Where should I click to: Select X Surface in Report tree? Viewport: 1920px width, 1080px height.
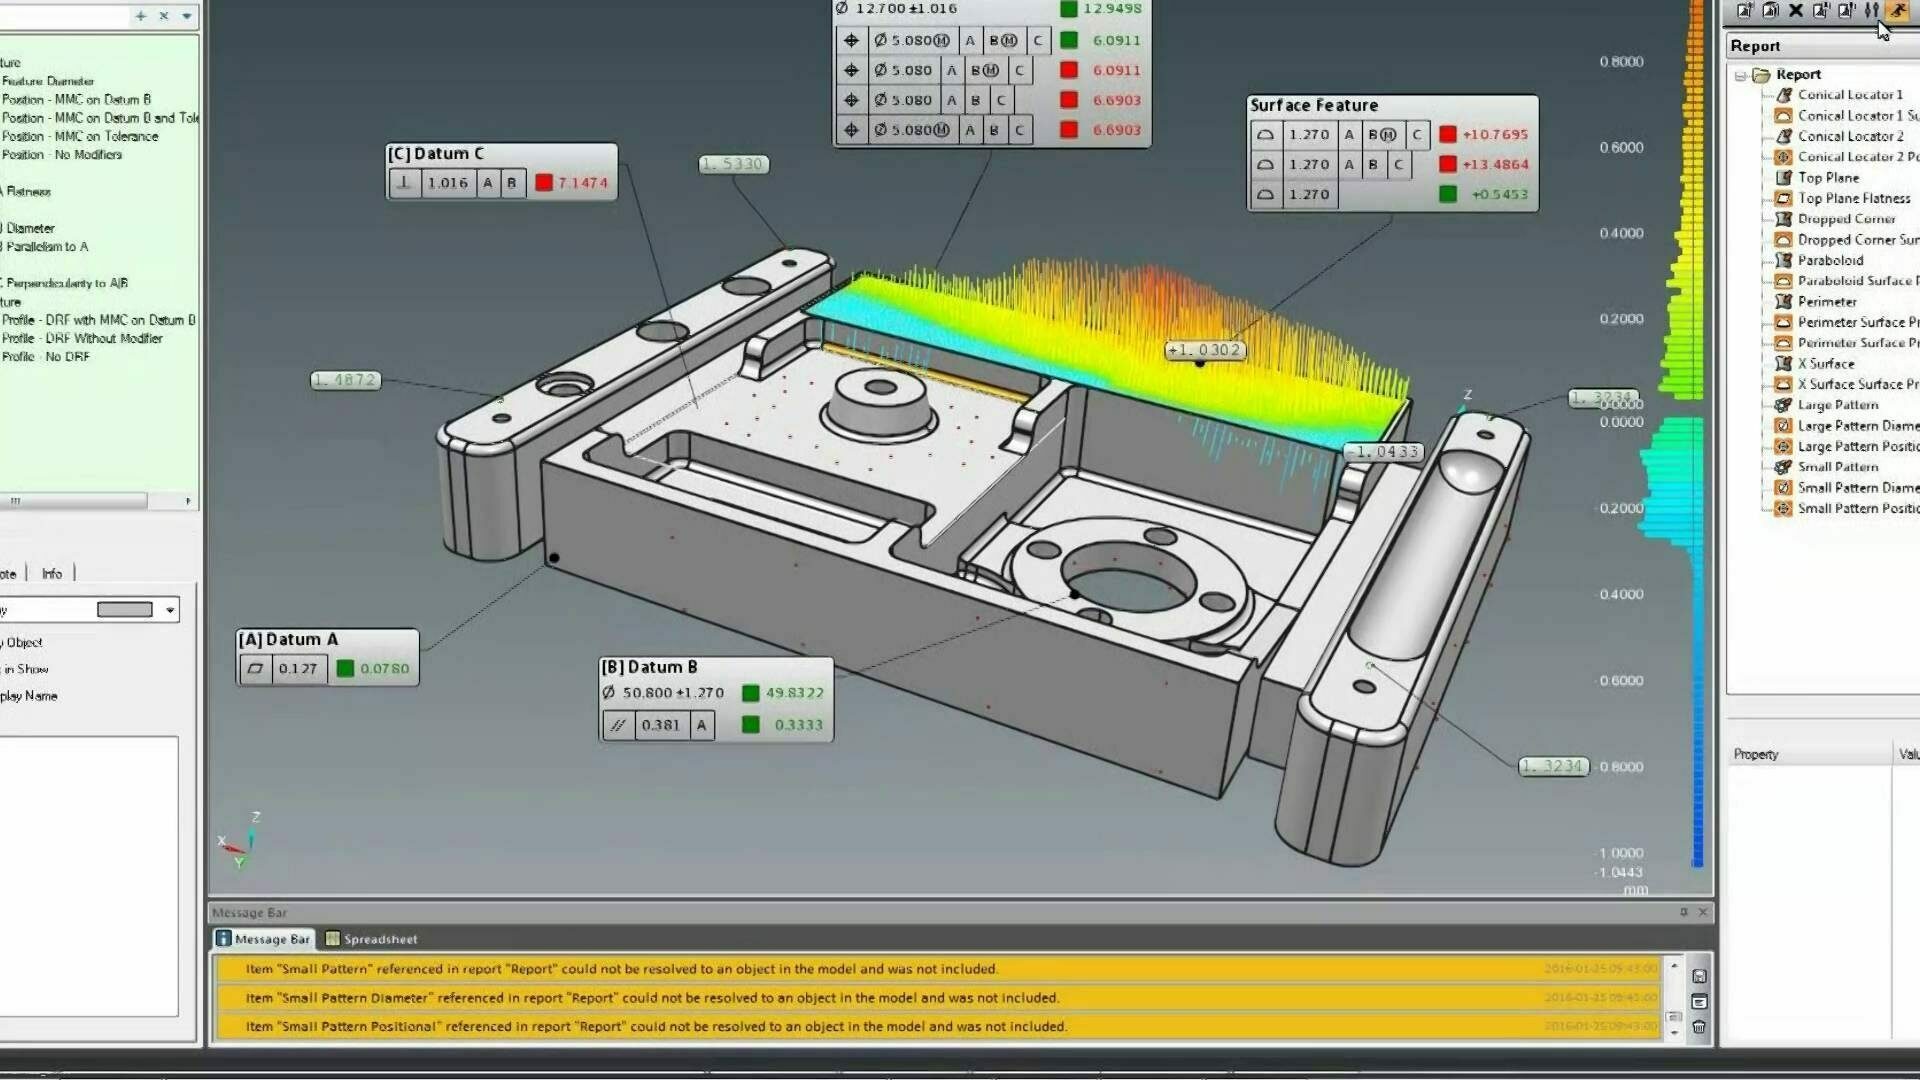click(x=1826, y=364)
